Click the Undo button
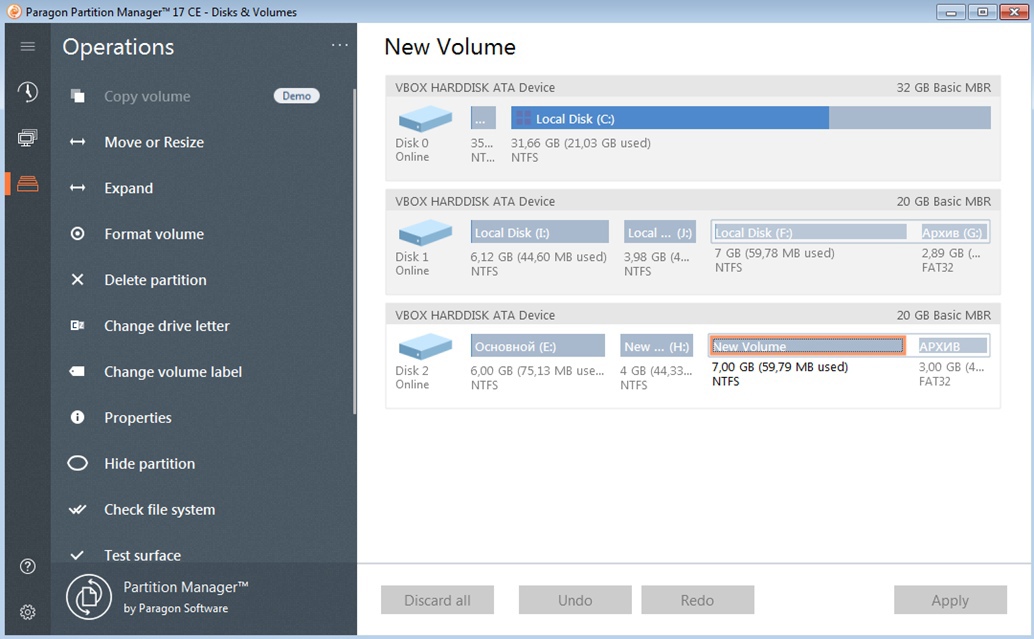The height and width of the screenshot is (639, 1034). click(x=575, y=600)
